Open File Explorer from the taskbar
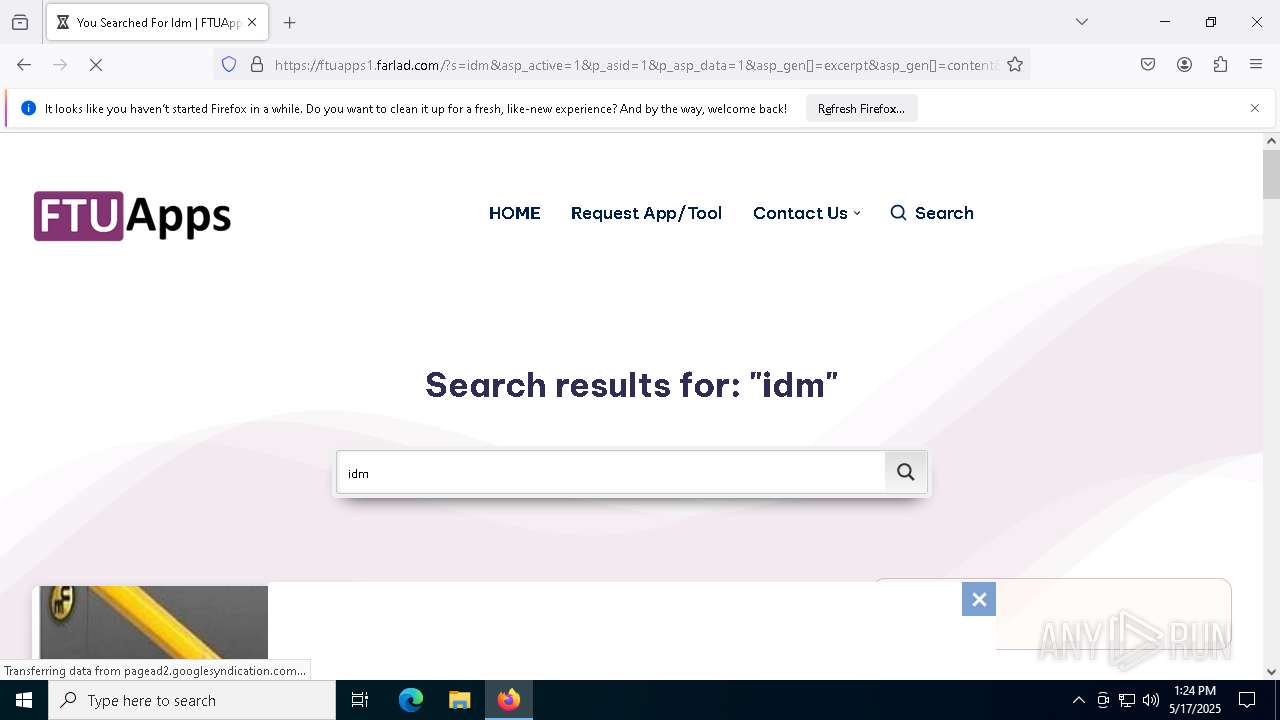Image resolution: width=1280 pixels, height=720 pixels. 459,700
